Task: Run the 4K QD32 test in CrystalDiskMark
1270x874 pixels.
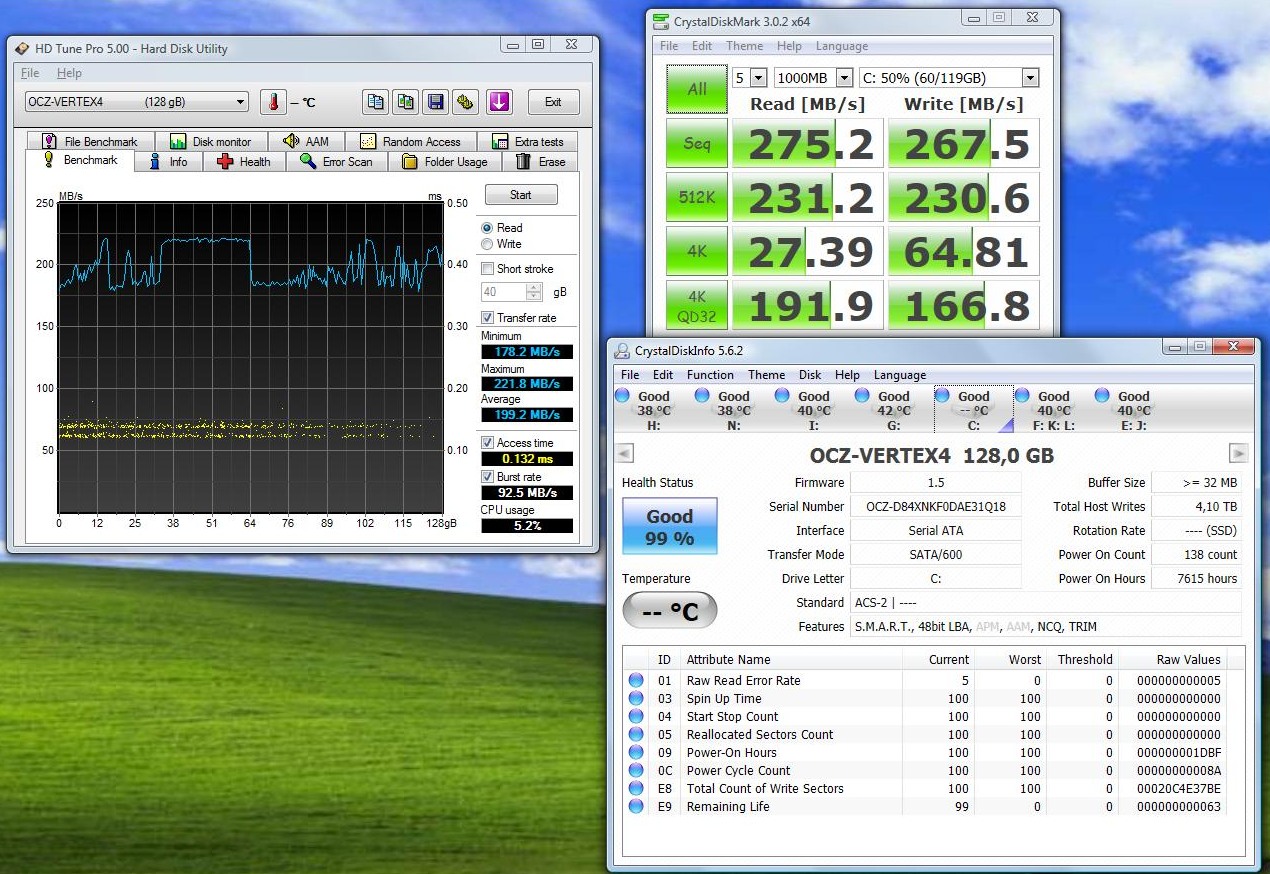Action: click(x=697, y=305)
